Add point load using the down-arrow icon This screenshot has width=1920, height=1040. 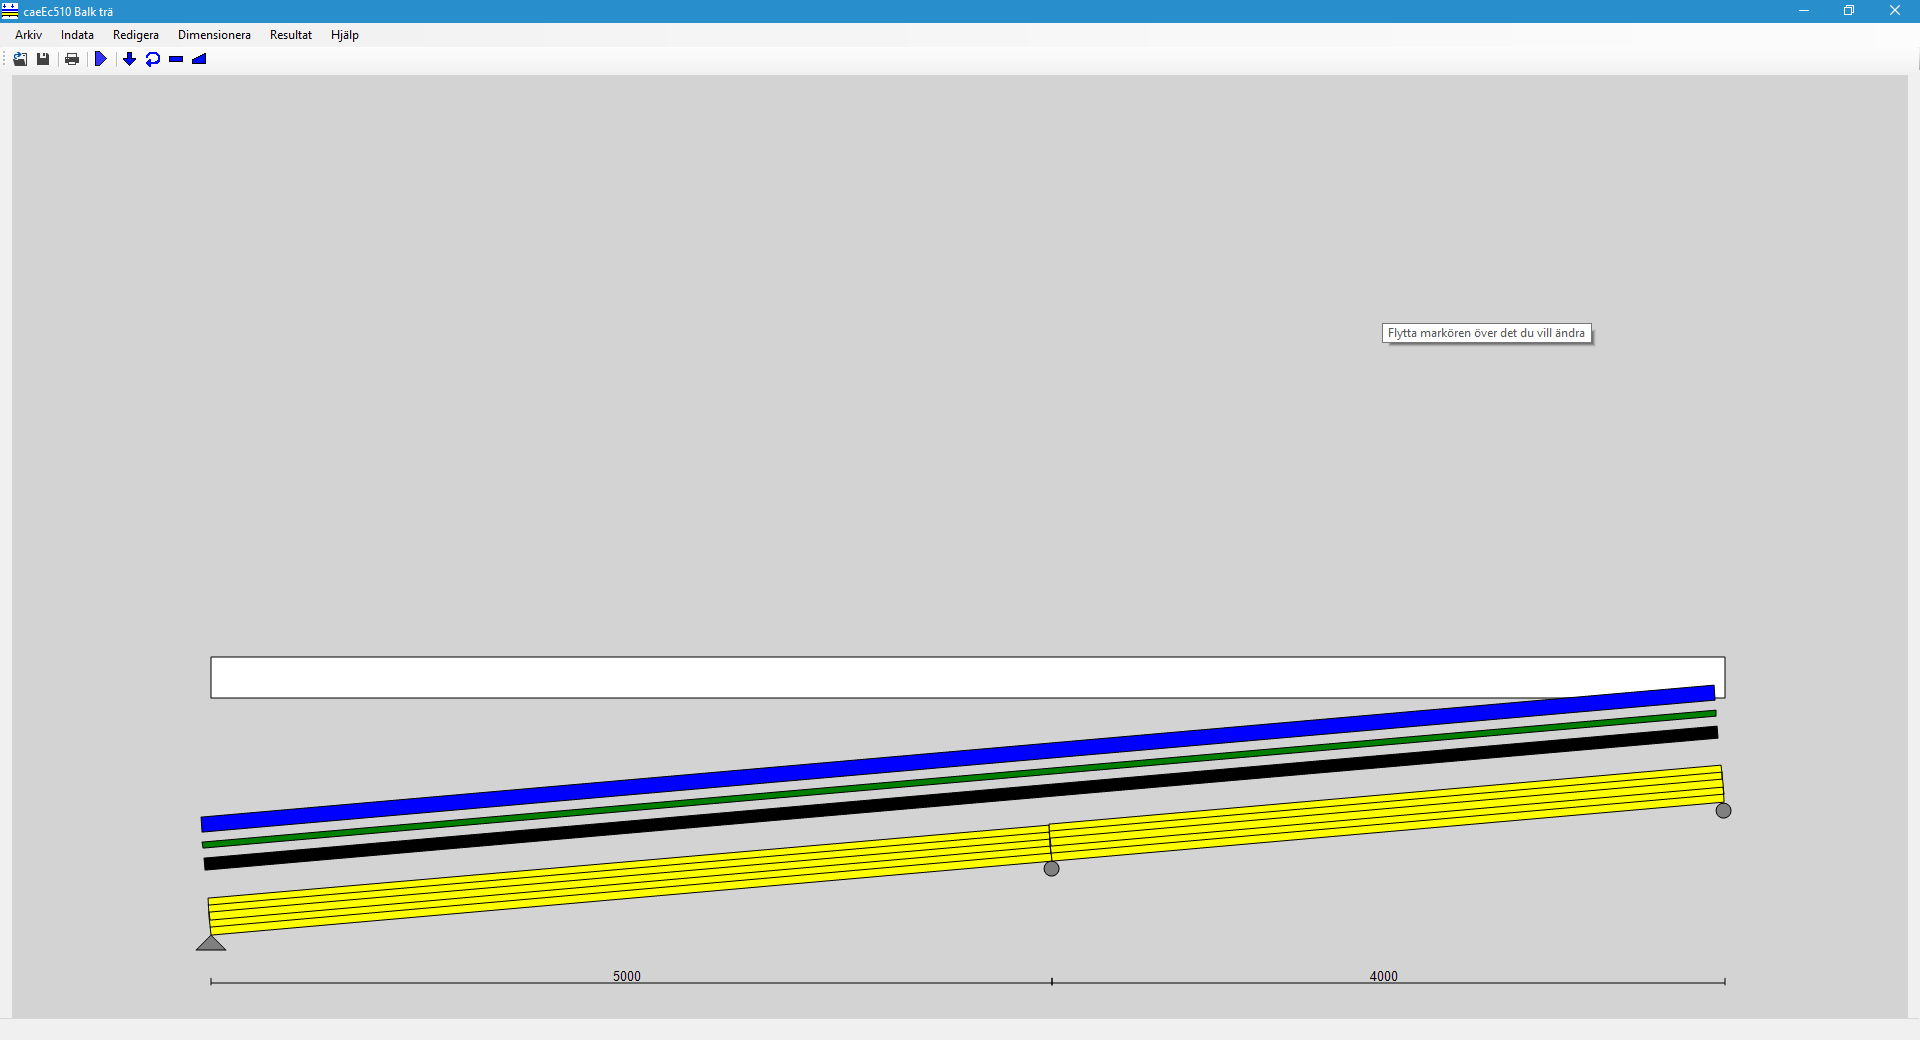click(x=129, y=59)
